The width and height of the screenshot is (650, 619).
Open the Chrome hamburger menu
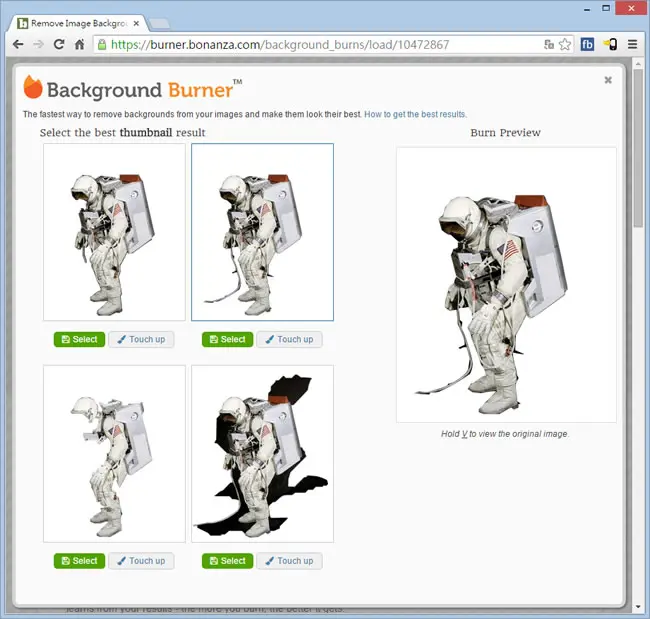pyautogui.click(x=632, y=44)
